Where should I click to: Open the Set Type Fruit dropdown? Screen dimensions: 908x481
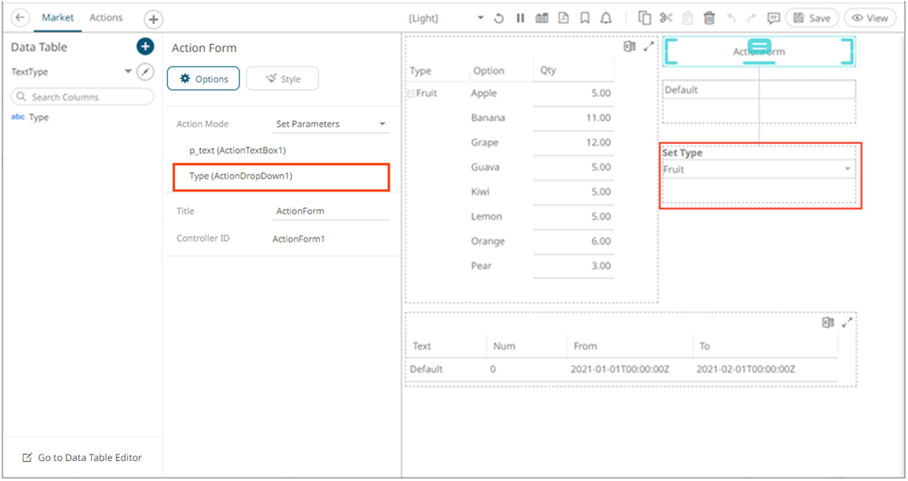tap(758, 169)
